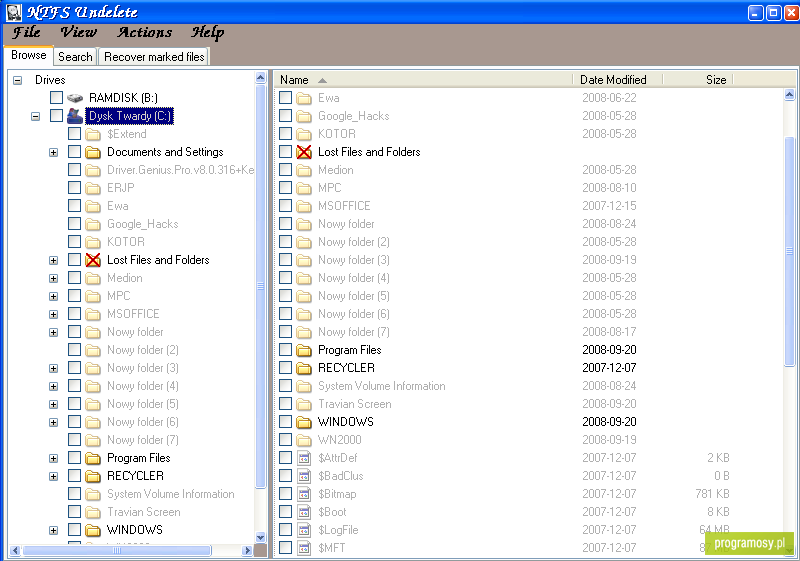Click the WN2000 folder icon in file list
The height and width of the screenshot is (561, 800).
point(304,440)
